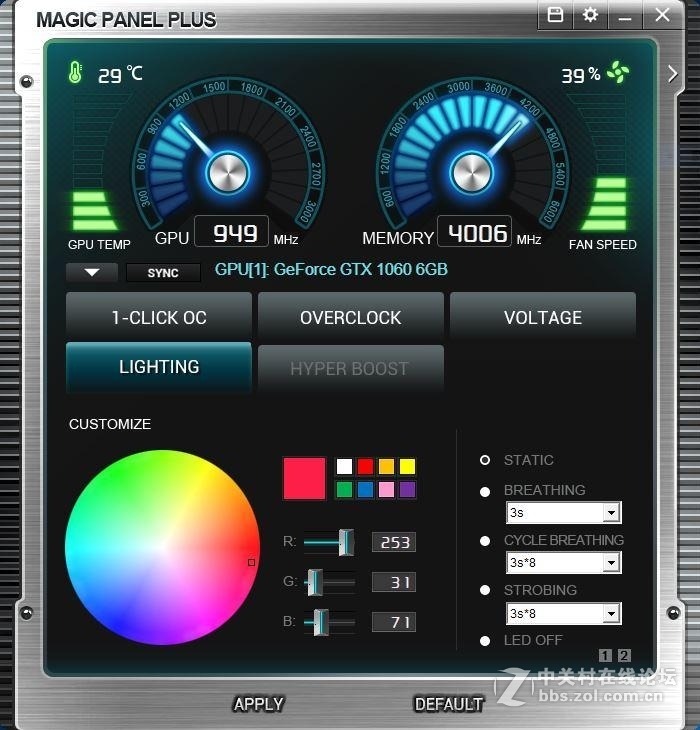700x730 pixels.
Task: Click the green fan speed icon
Action: (618, 72)
